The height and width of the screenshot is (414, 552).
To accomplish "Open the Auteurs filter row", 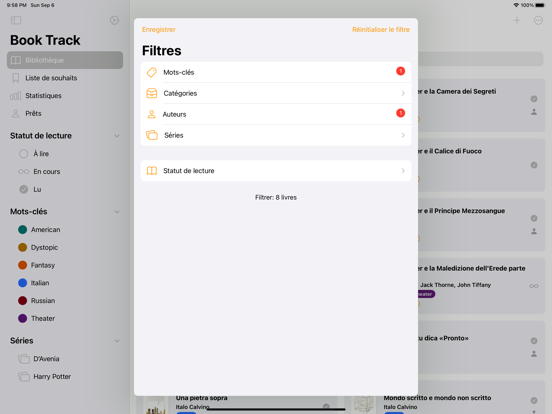I will (x=276, y=114).
